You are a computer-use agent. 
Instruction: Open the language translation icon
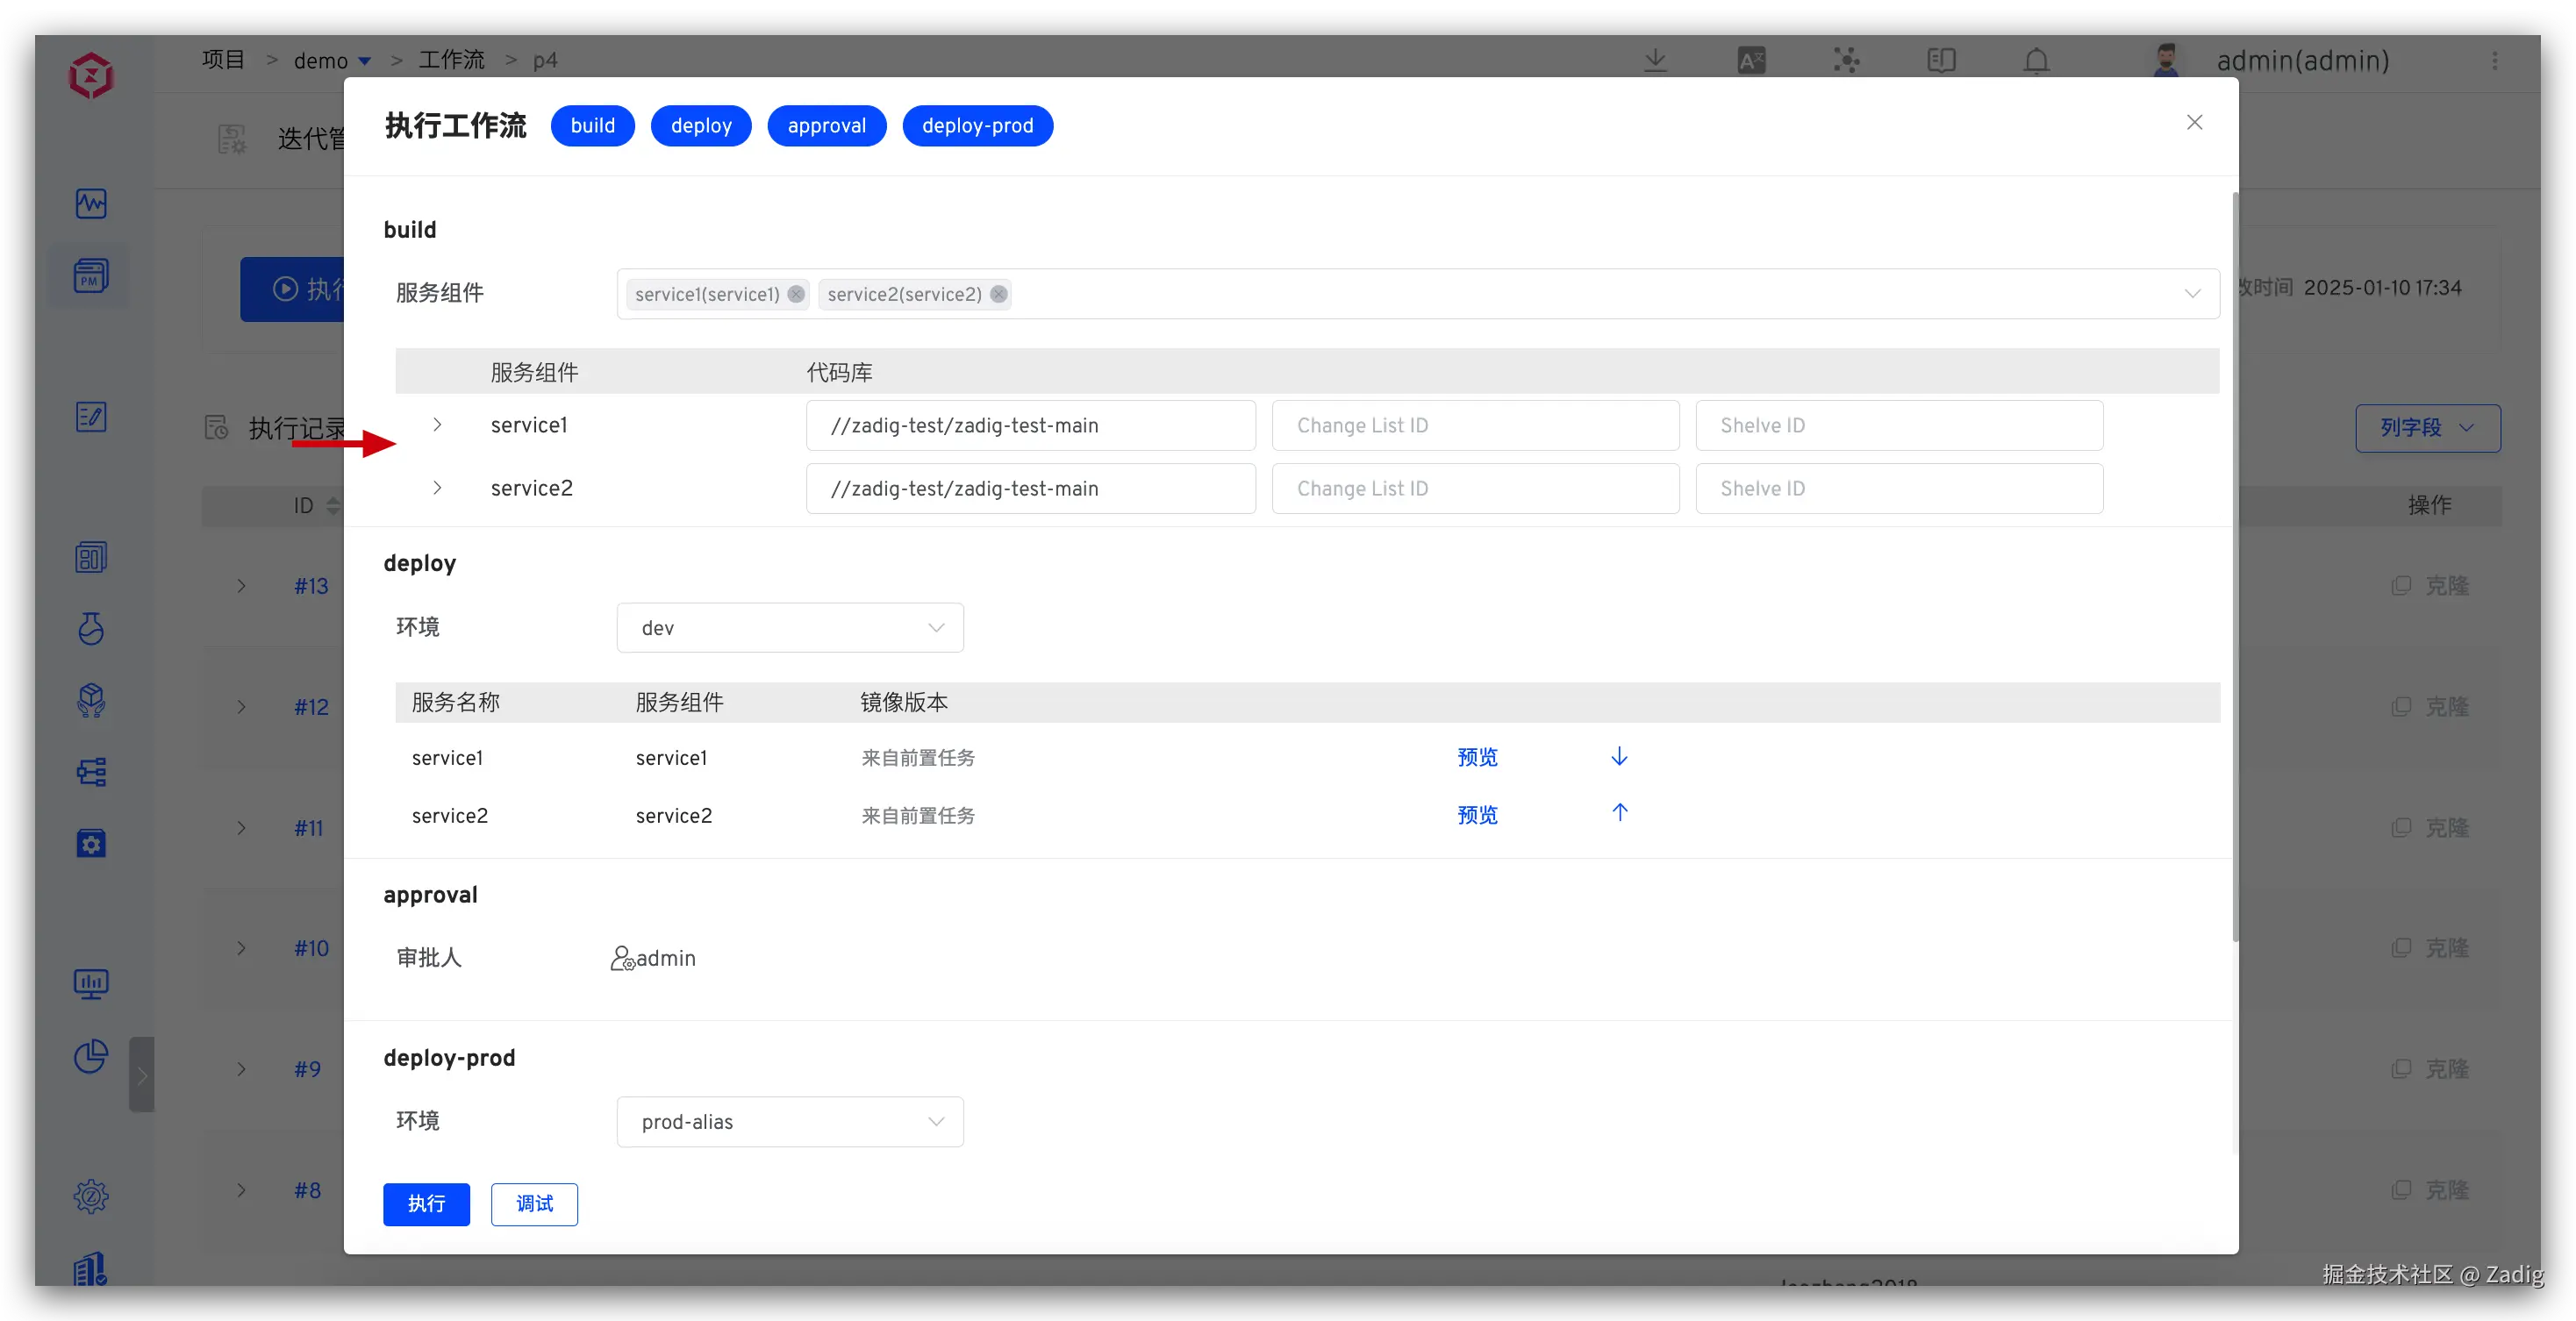[1751, 60]
